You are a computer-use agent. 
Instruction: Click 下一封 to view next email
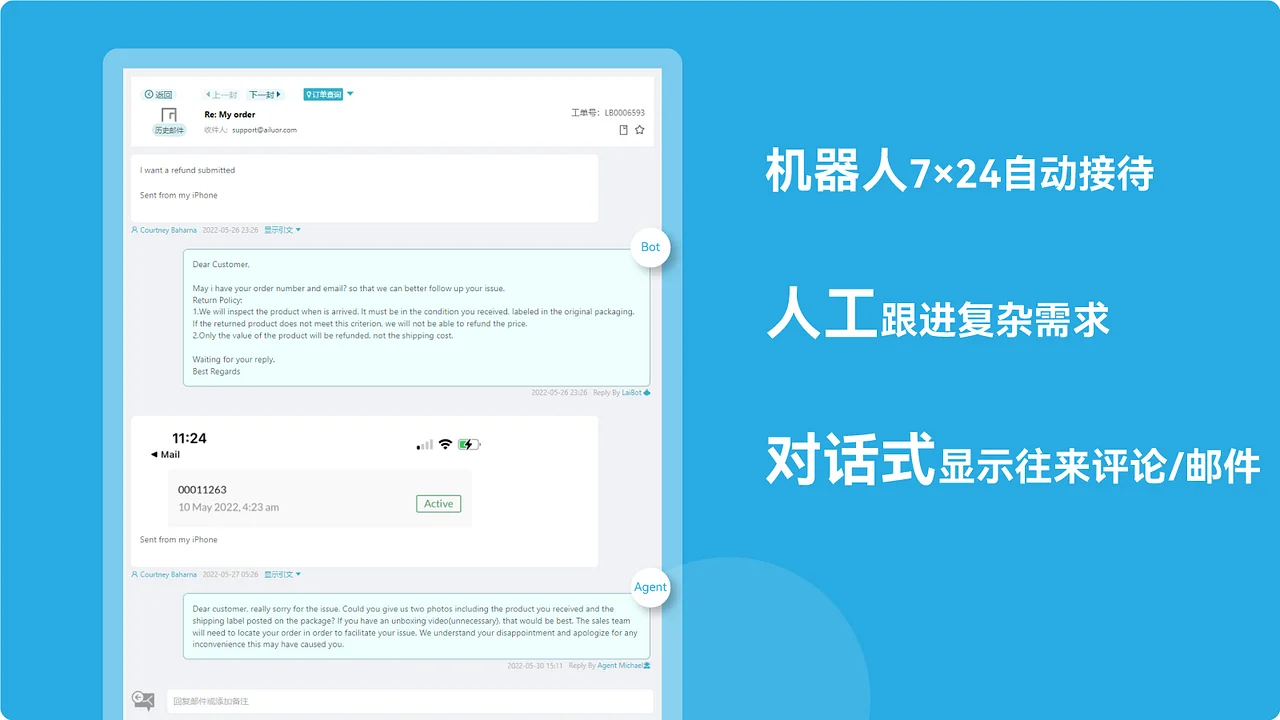point(264,94)
